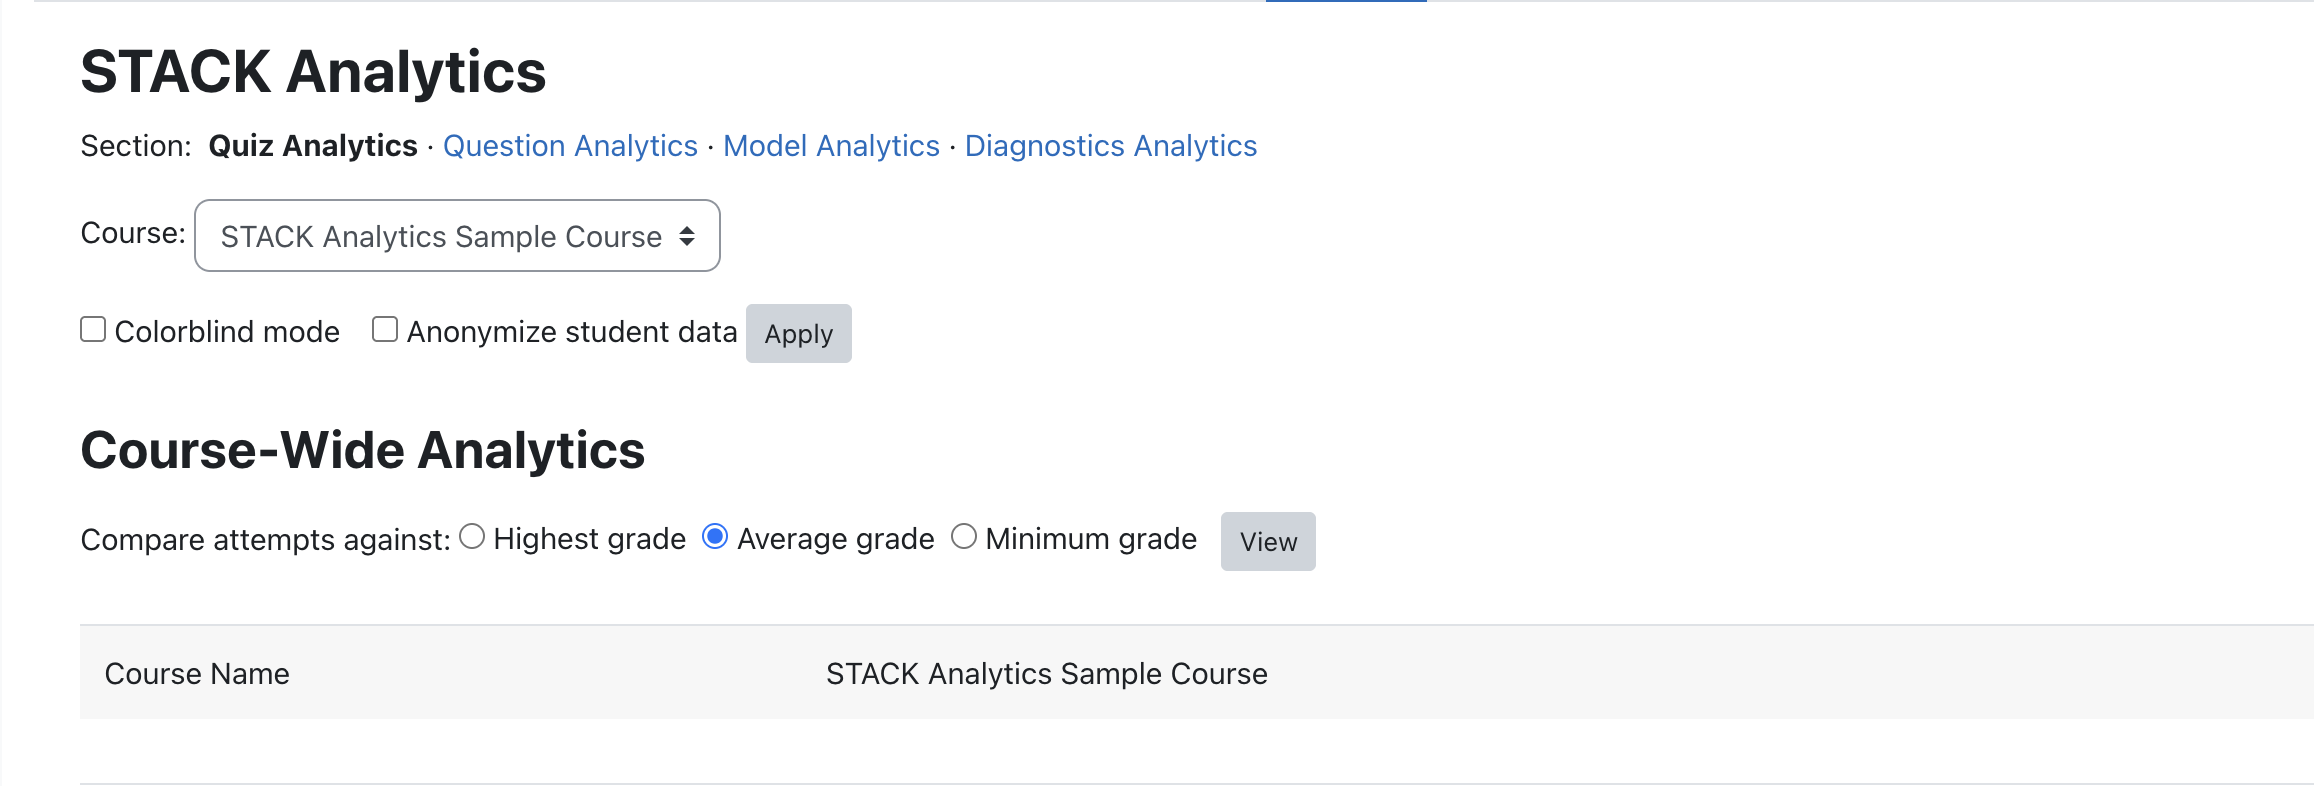Viewport: 2314px width, 786px height.
Task: Click the STACK Analytics page heading
Action: click(x=313, y=72)
